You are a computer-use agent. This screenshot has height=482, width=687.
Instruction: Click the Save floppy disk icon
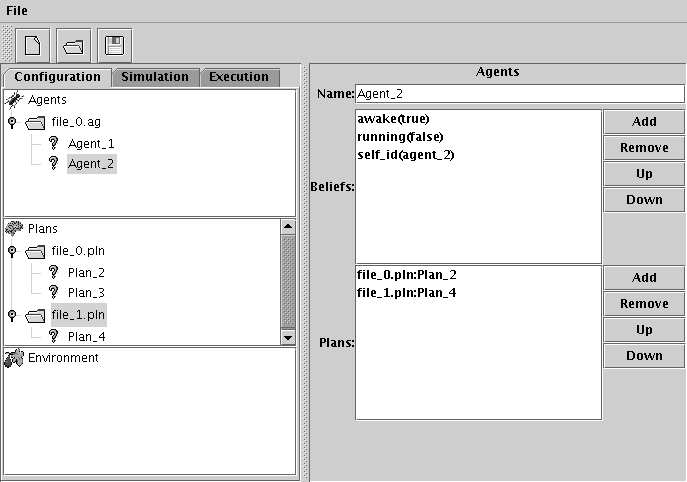(113, 45)
